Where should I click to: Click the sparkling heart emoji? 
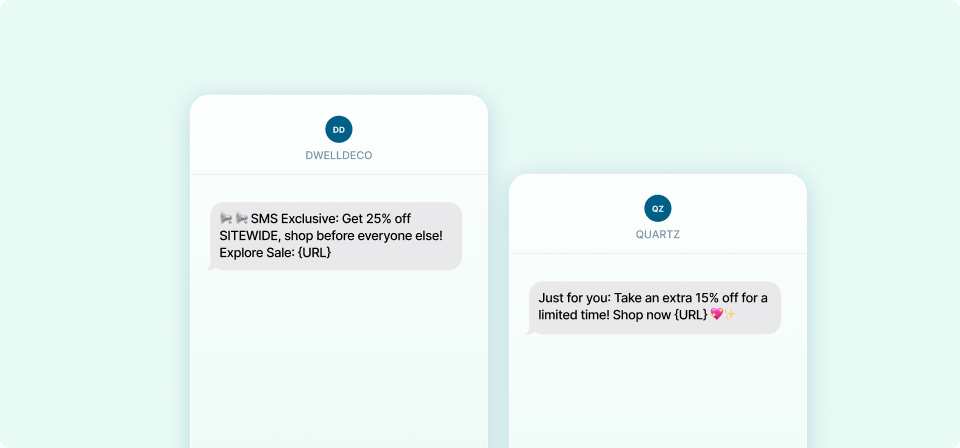[x=715, y=315]
